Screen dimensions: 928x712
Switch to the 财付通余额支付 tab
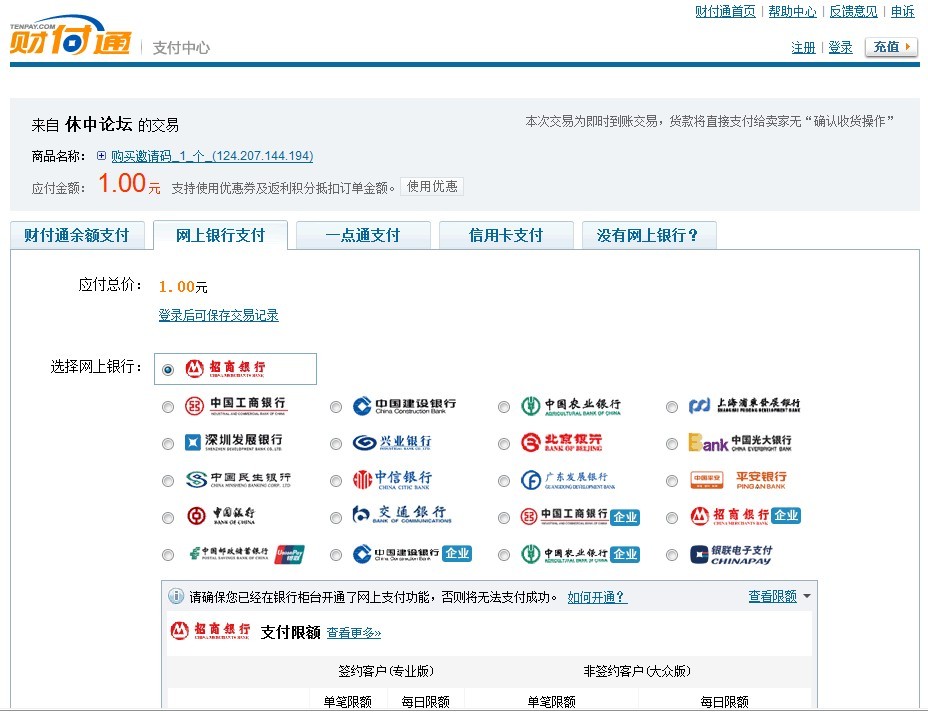[x=77, y=236]
